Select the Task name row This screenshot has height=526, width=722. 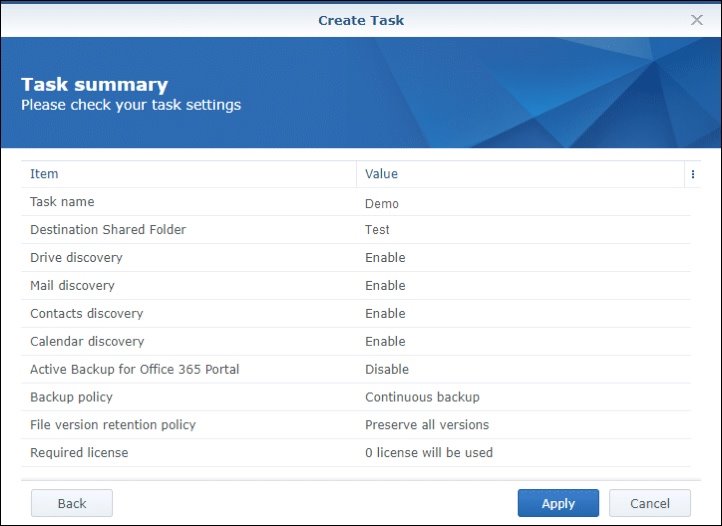click(62, 202)
